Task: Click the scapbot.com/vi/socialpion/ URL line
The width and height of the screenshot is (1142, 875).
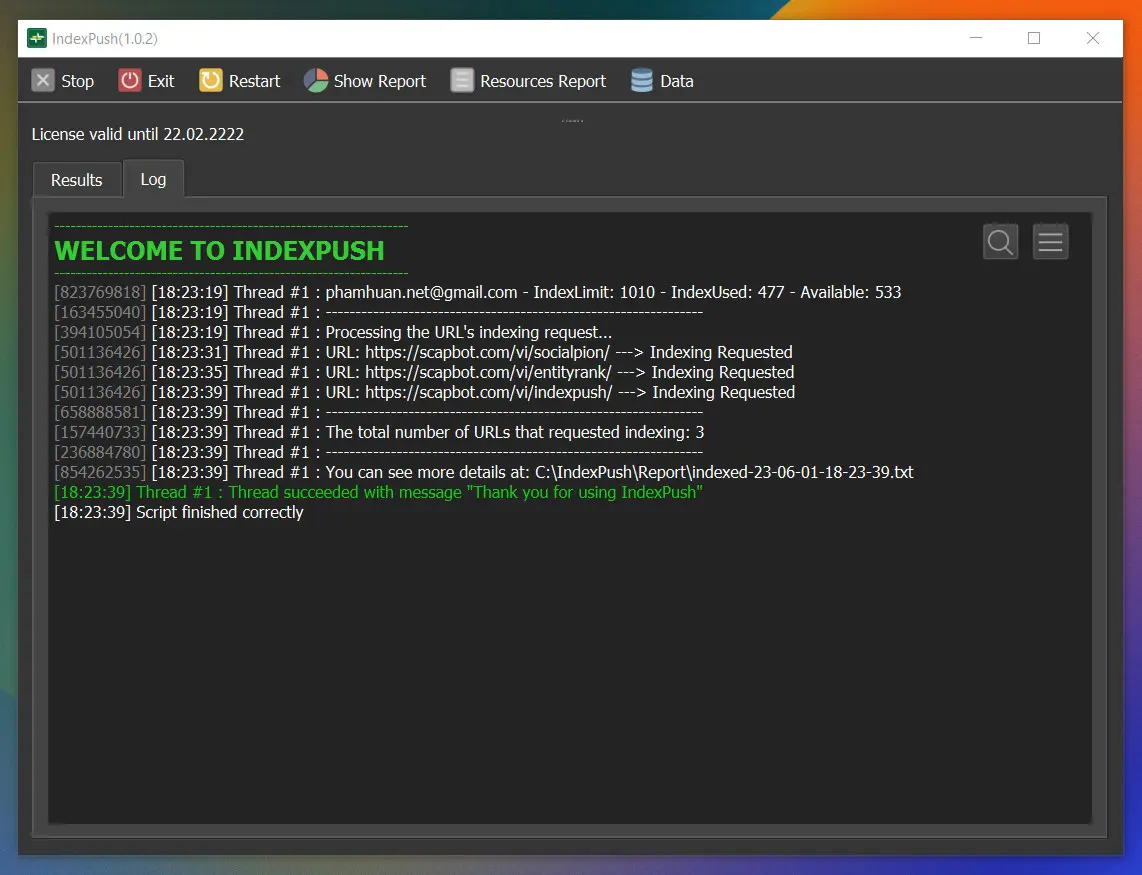Action: (424, 352)
